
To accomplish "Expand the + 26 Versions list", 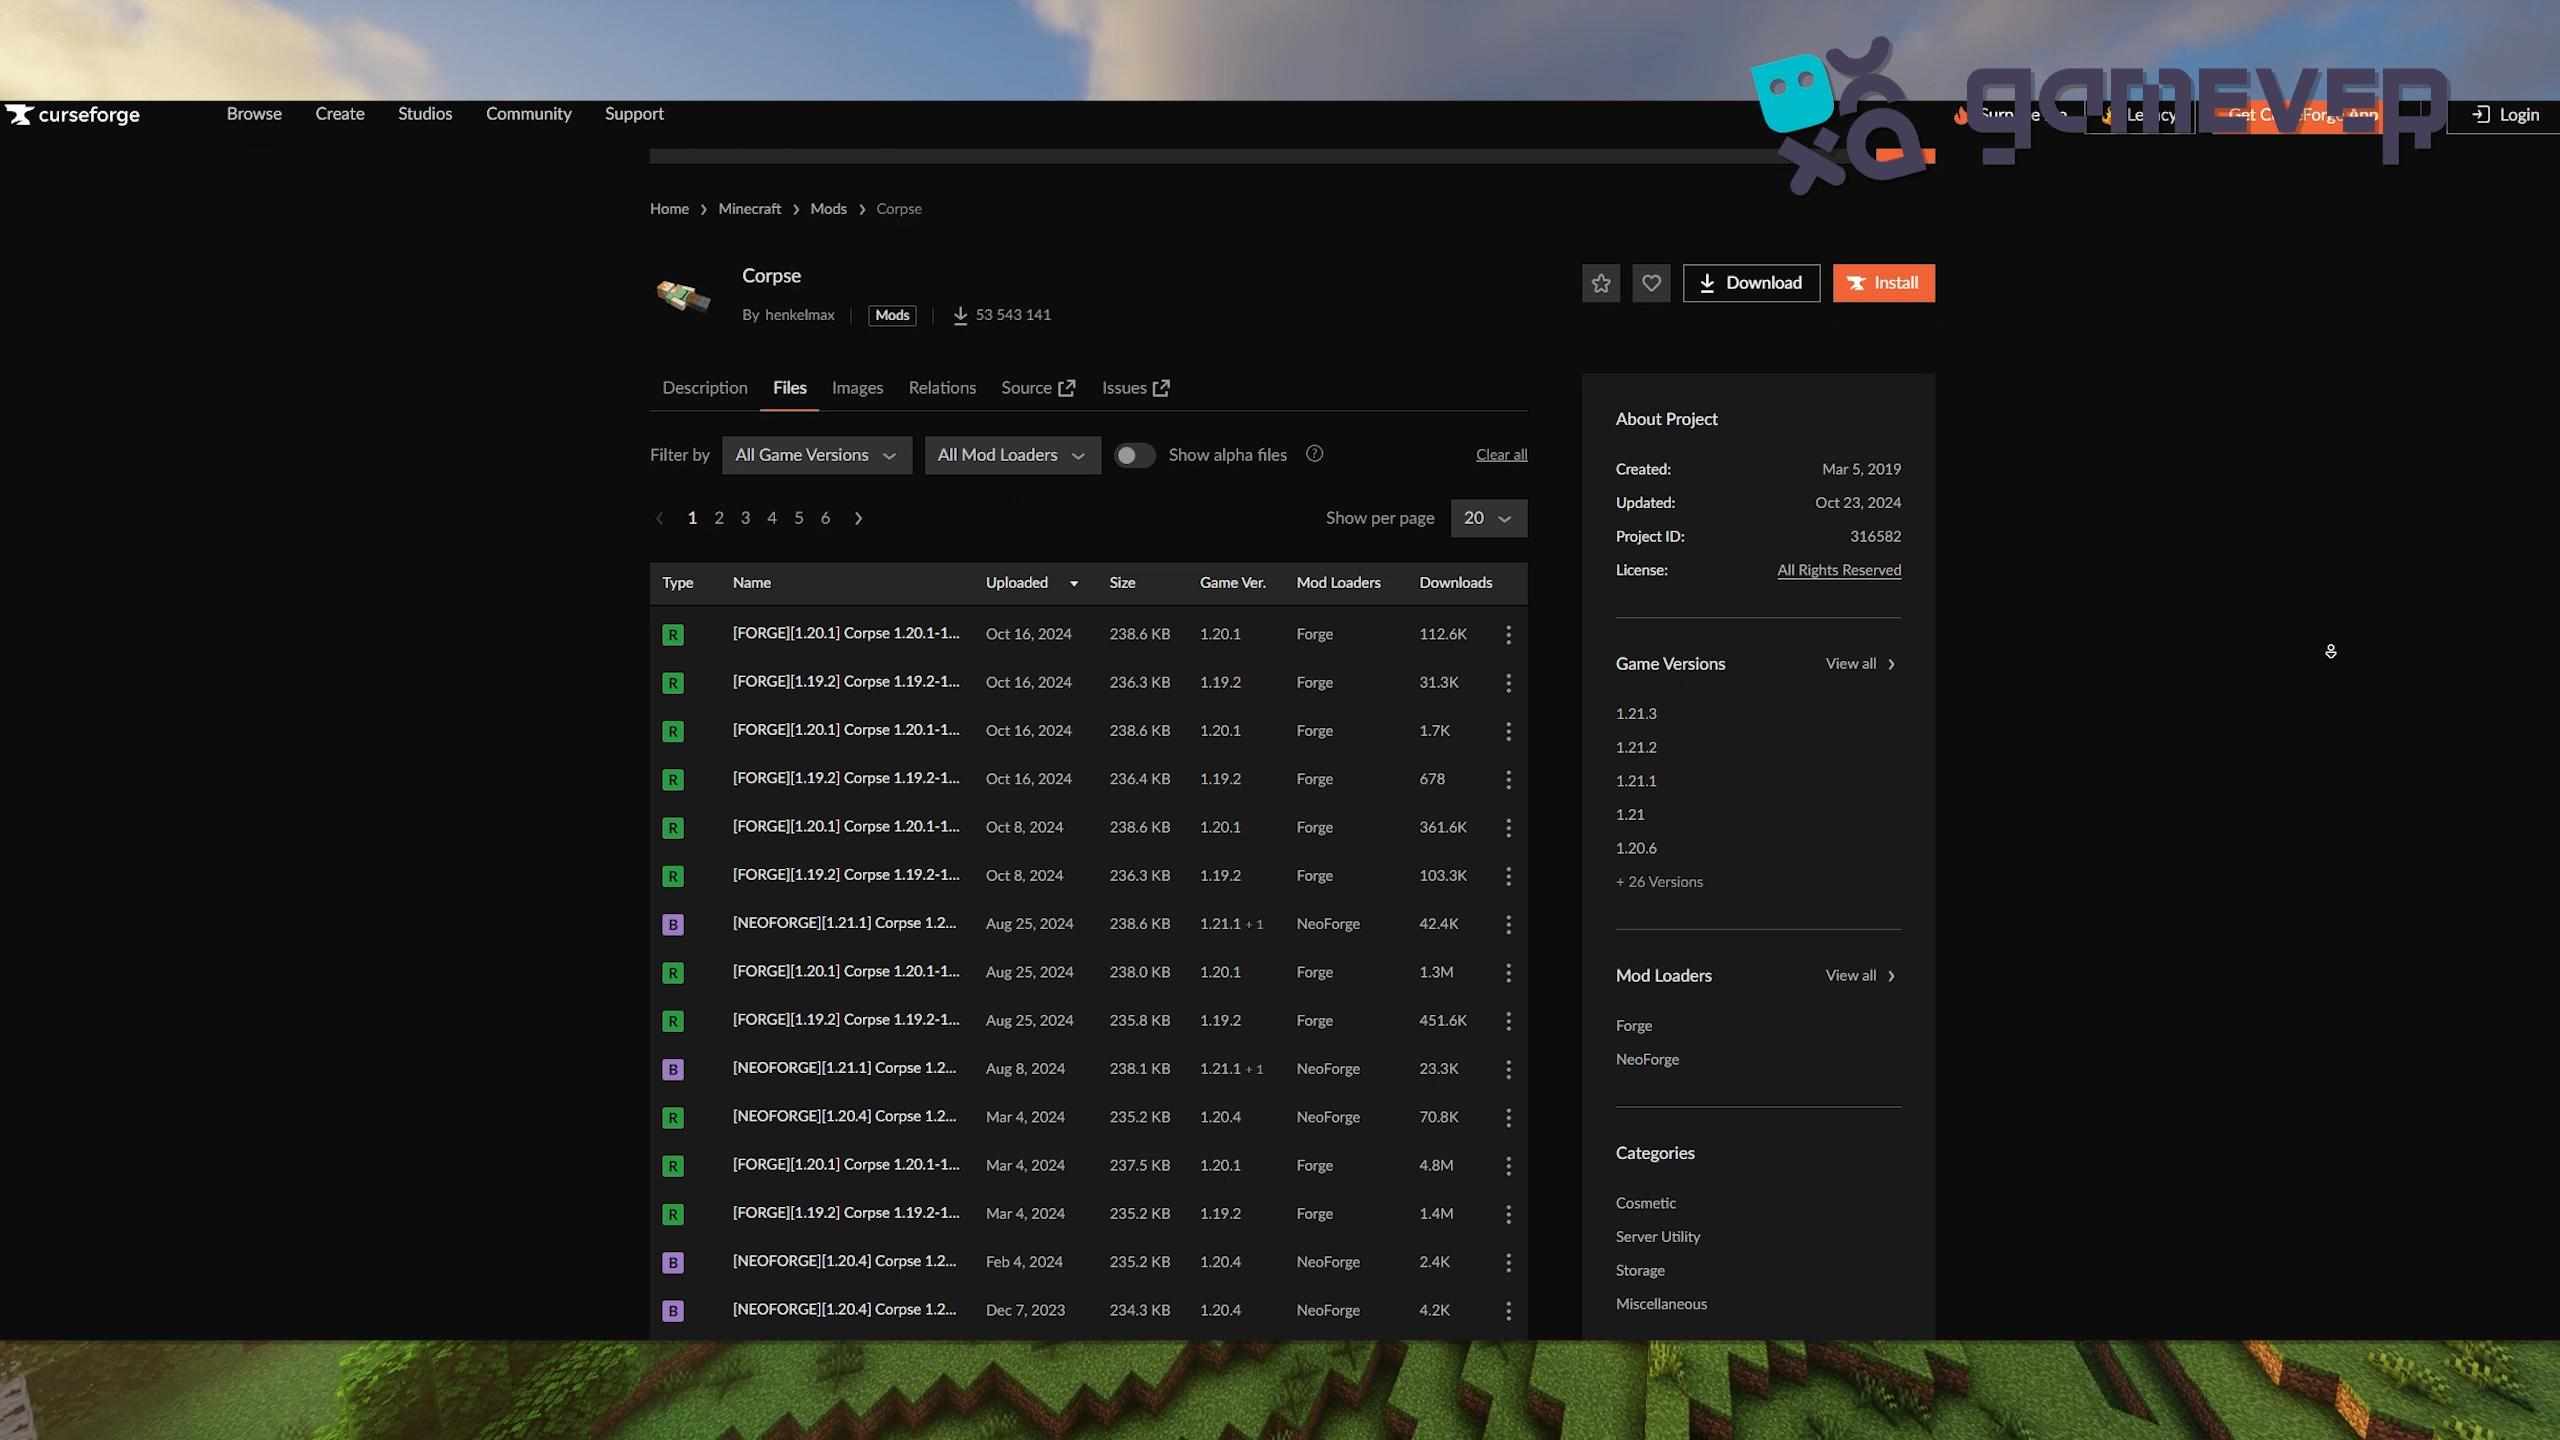I will coord(1658,881).
